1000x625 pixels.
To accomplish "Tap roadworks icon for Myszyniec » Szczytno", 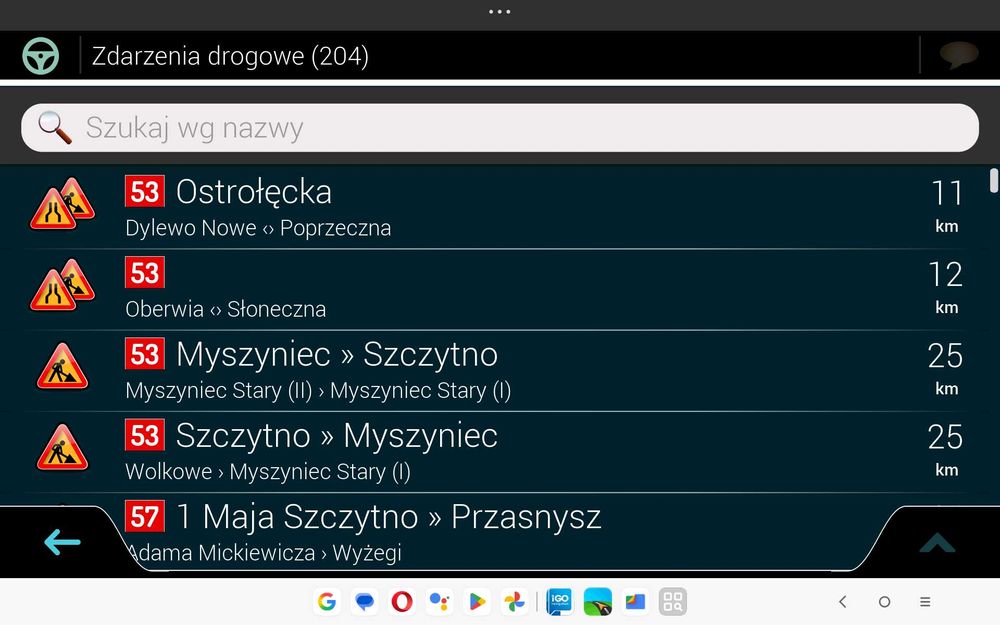I will coord(62,366).
